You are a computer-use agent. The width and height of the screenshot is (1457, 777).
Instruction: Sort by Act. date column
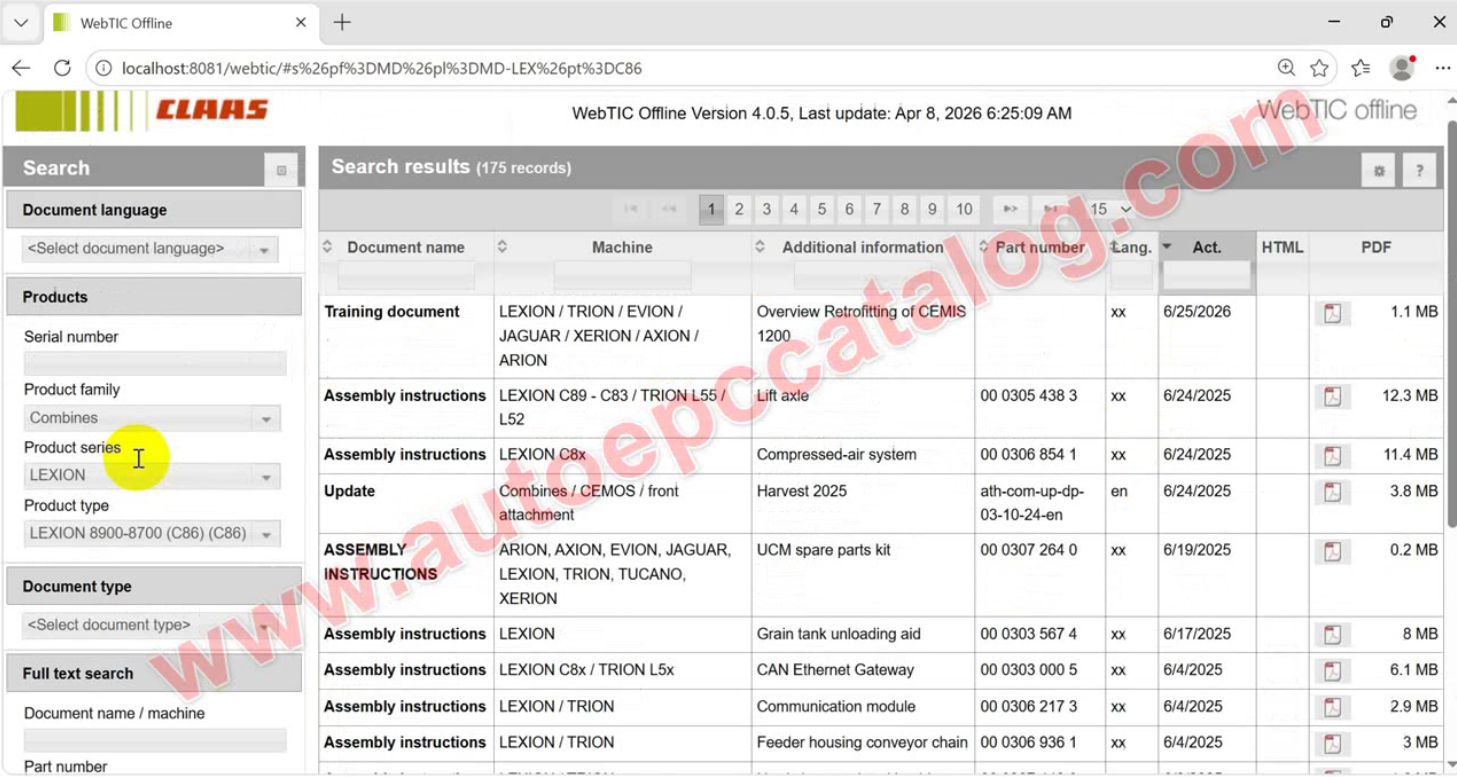click(x=1206, y=247)
